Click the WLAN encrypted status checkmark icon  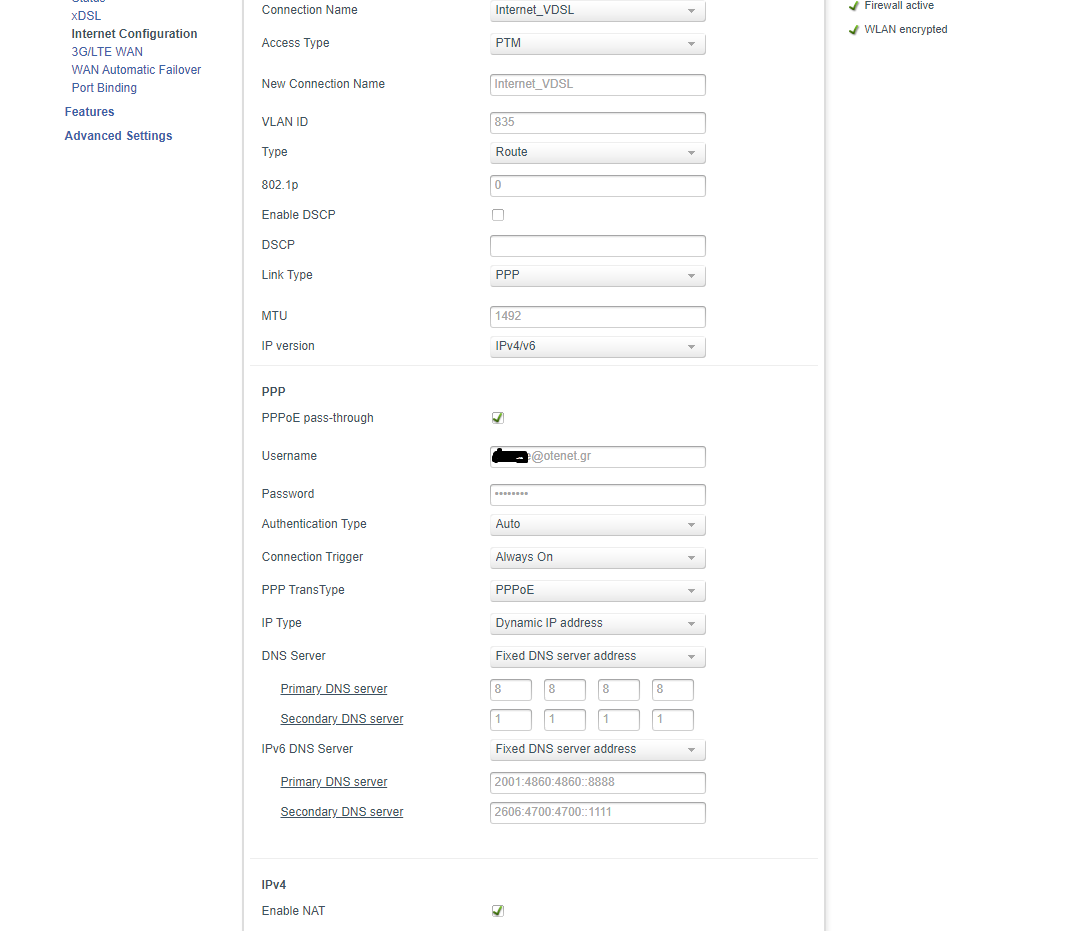pos(853,29)
